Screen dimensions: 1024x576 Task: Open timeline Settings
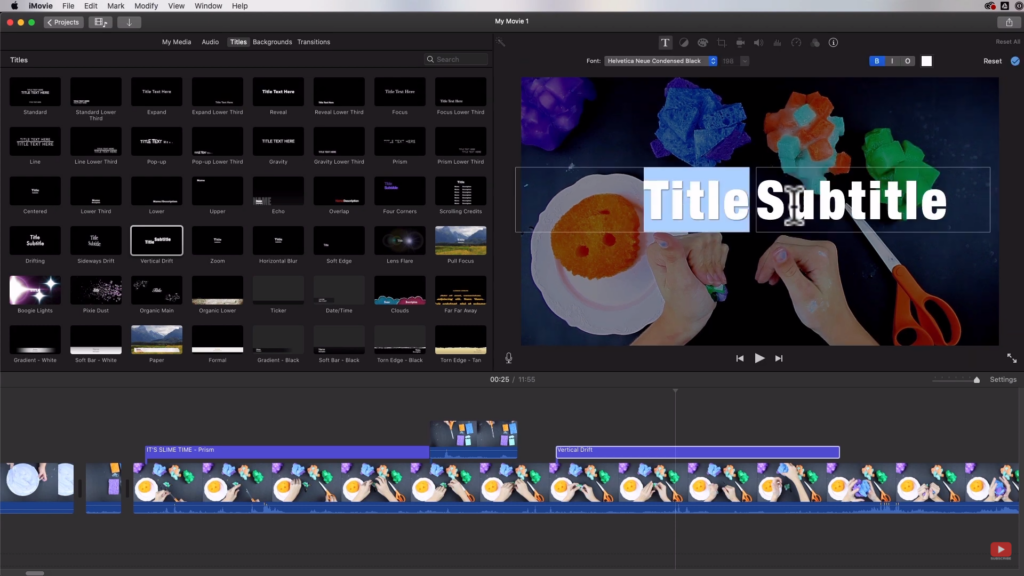pos(1002,379)
